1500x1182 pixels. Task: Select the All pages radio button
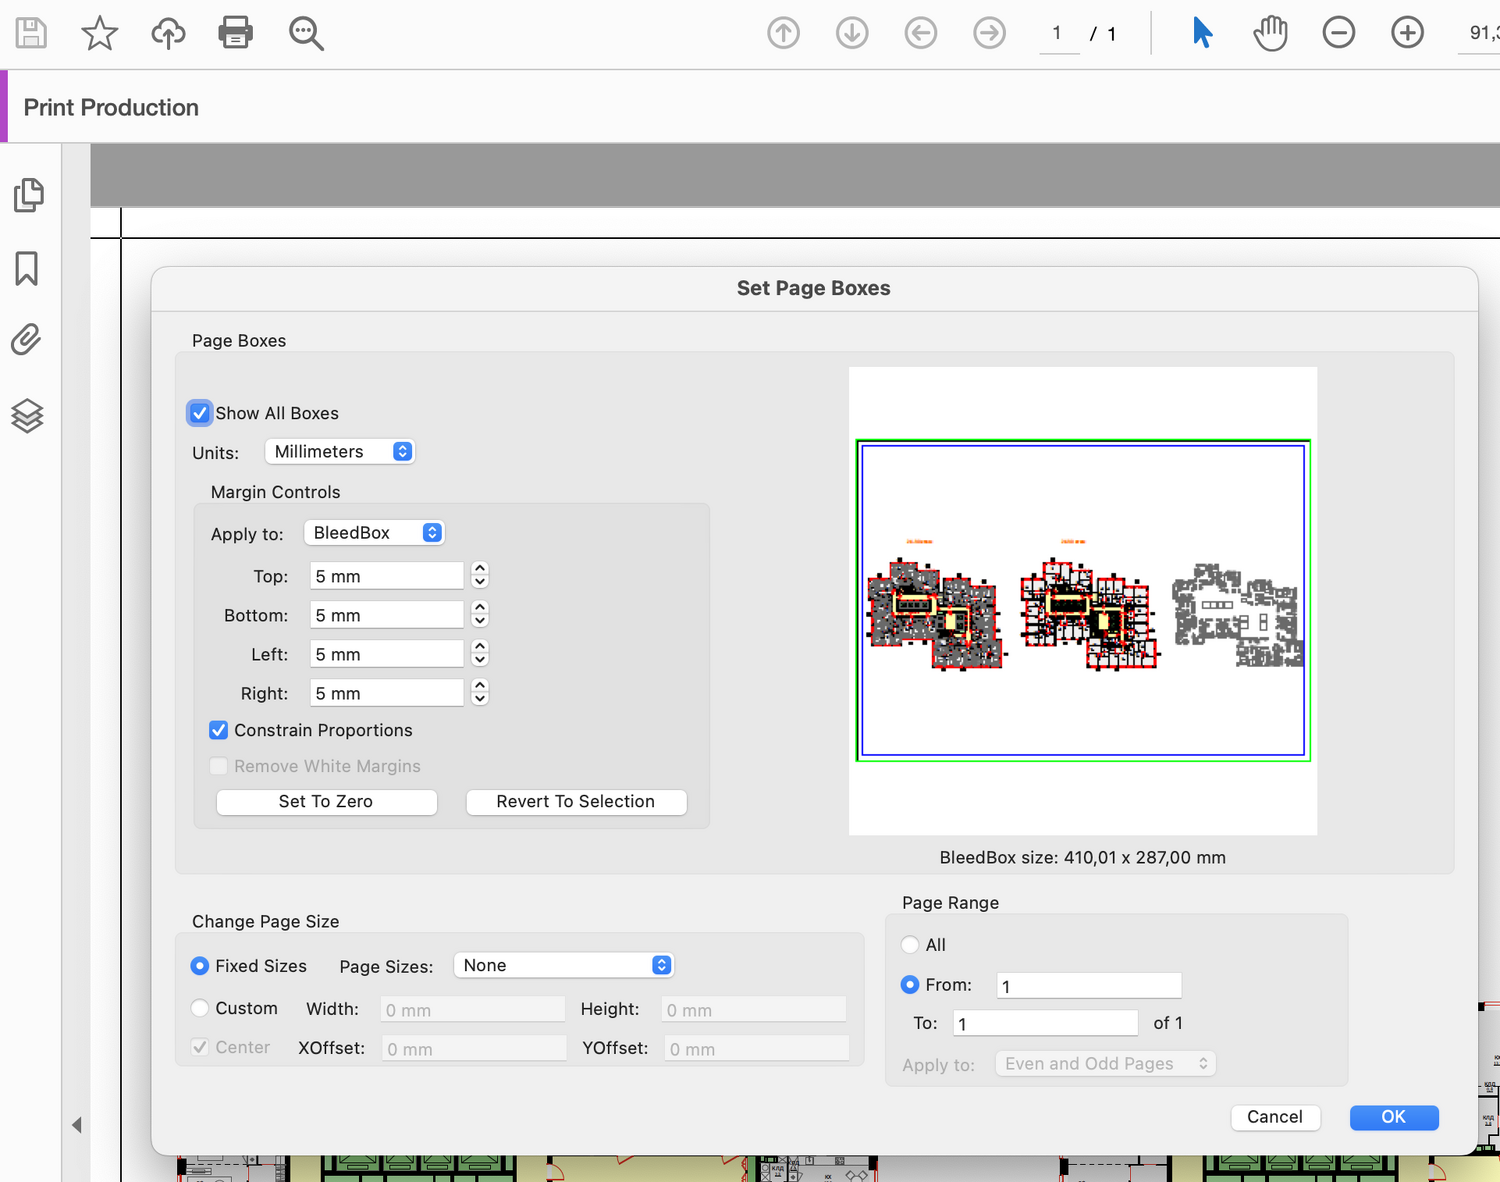(x=910, y=944)
